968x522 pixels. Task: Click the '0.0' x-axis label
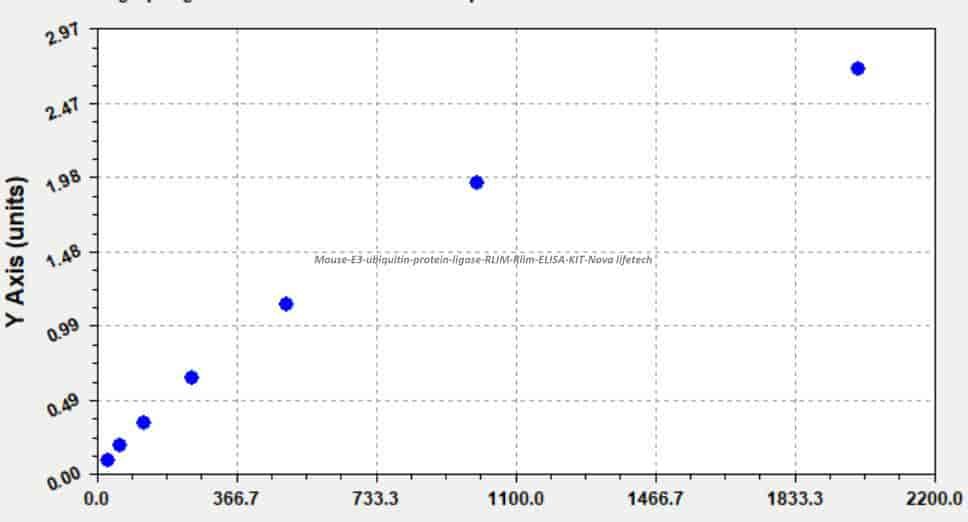pos(96,499)
